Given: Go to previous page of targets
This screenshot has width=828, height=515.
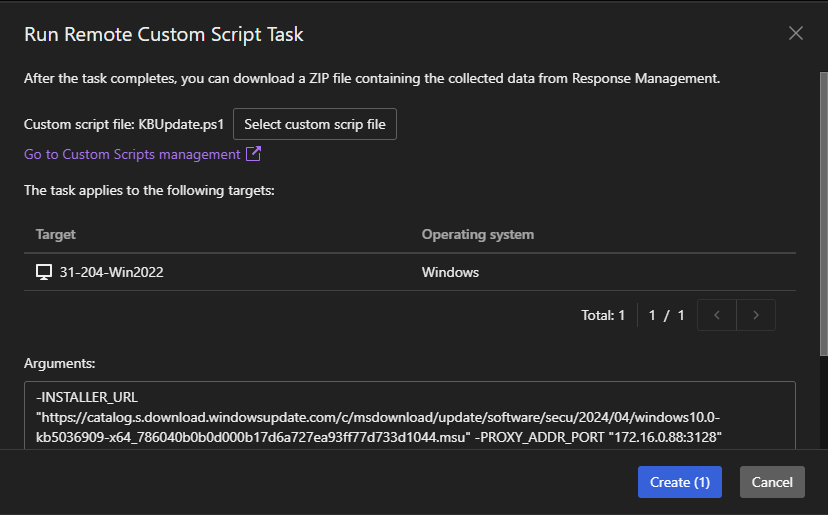Looking at the screenshot, I should point(716,315).
